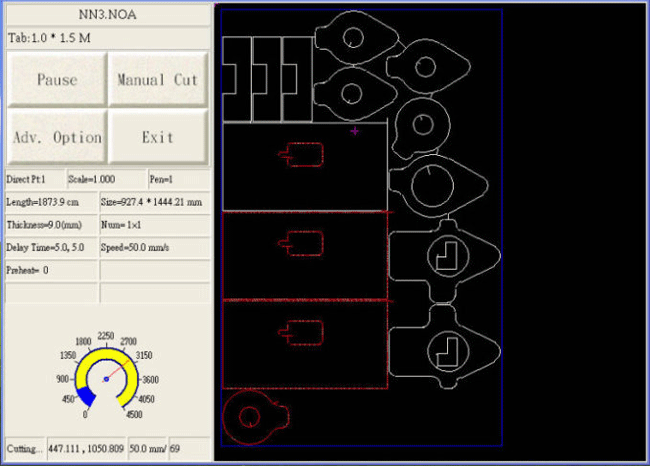Image resolution: width=650 pixels, height=466 pixels.
Task: Click the Exit button
Action: coord(158,137)
